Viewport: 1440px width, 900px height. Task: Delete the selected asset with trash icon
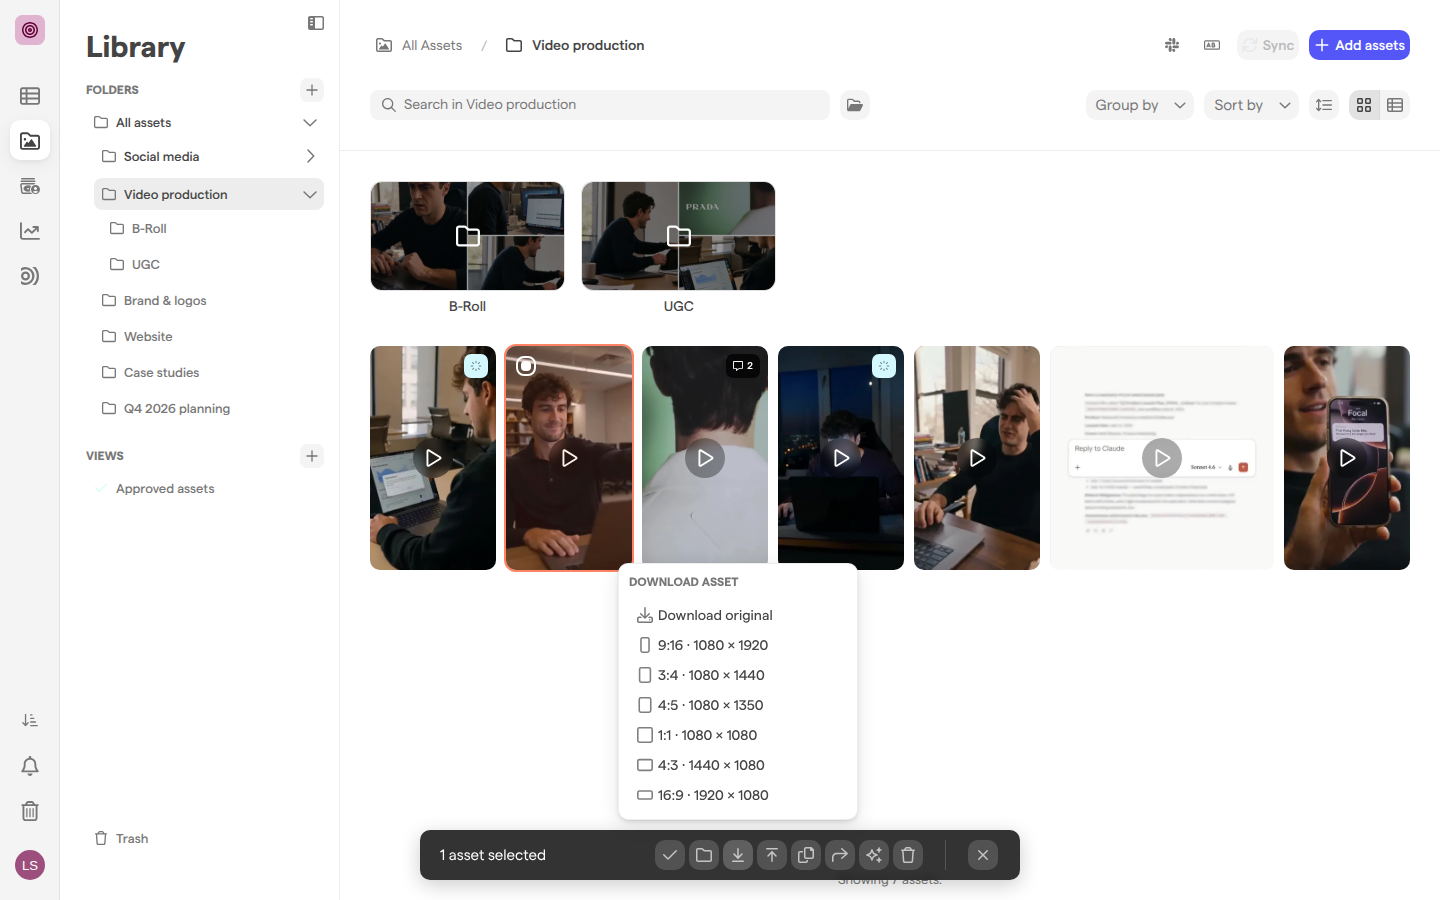[908, 855]
